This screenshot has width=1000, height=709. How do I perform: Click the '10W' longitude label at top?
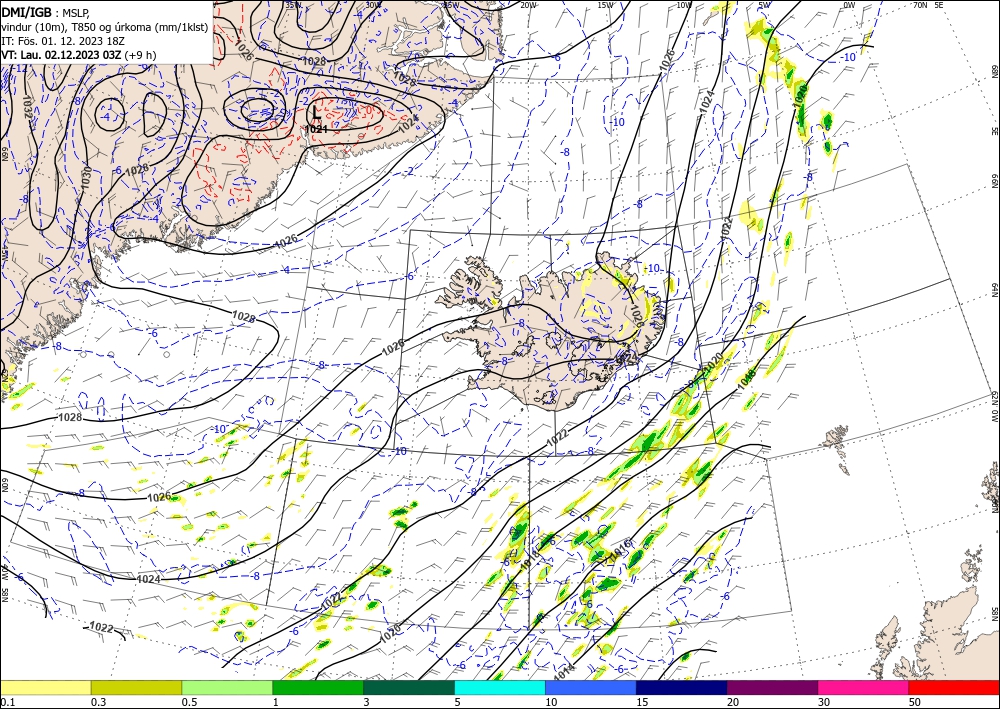click(x=684, y=5)
